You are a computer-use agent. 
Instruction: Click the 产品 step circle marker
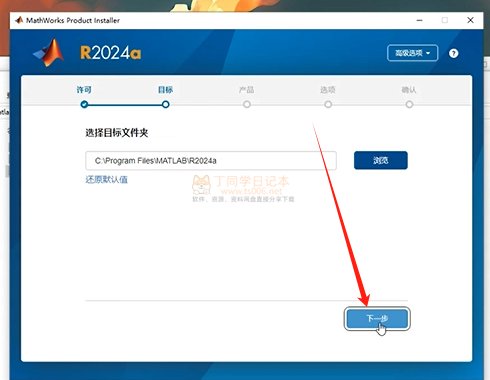point(247,105)
